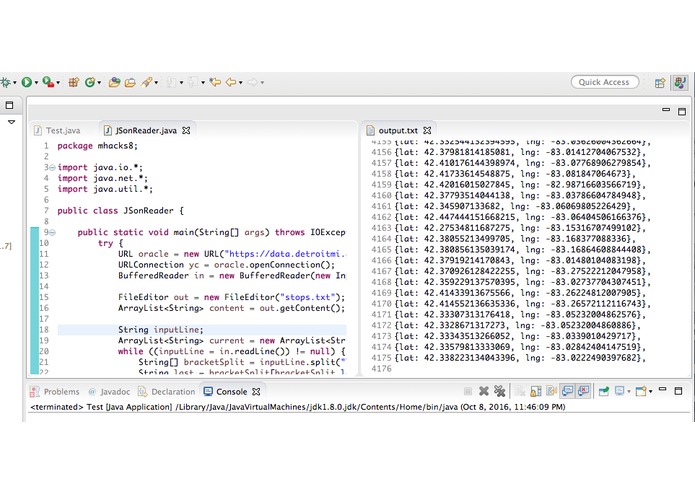Collapse import block at line 3
The width and height of the screenshot is (695, 494).
(52, 167)
